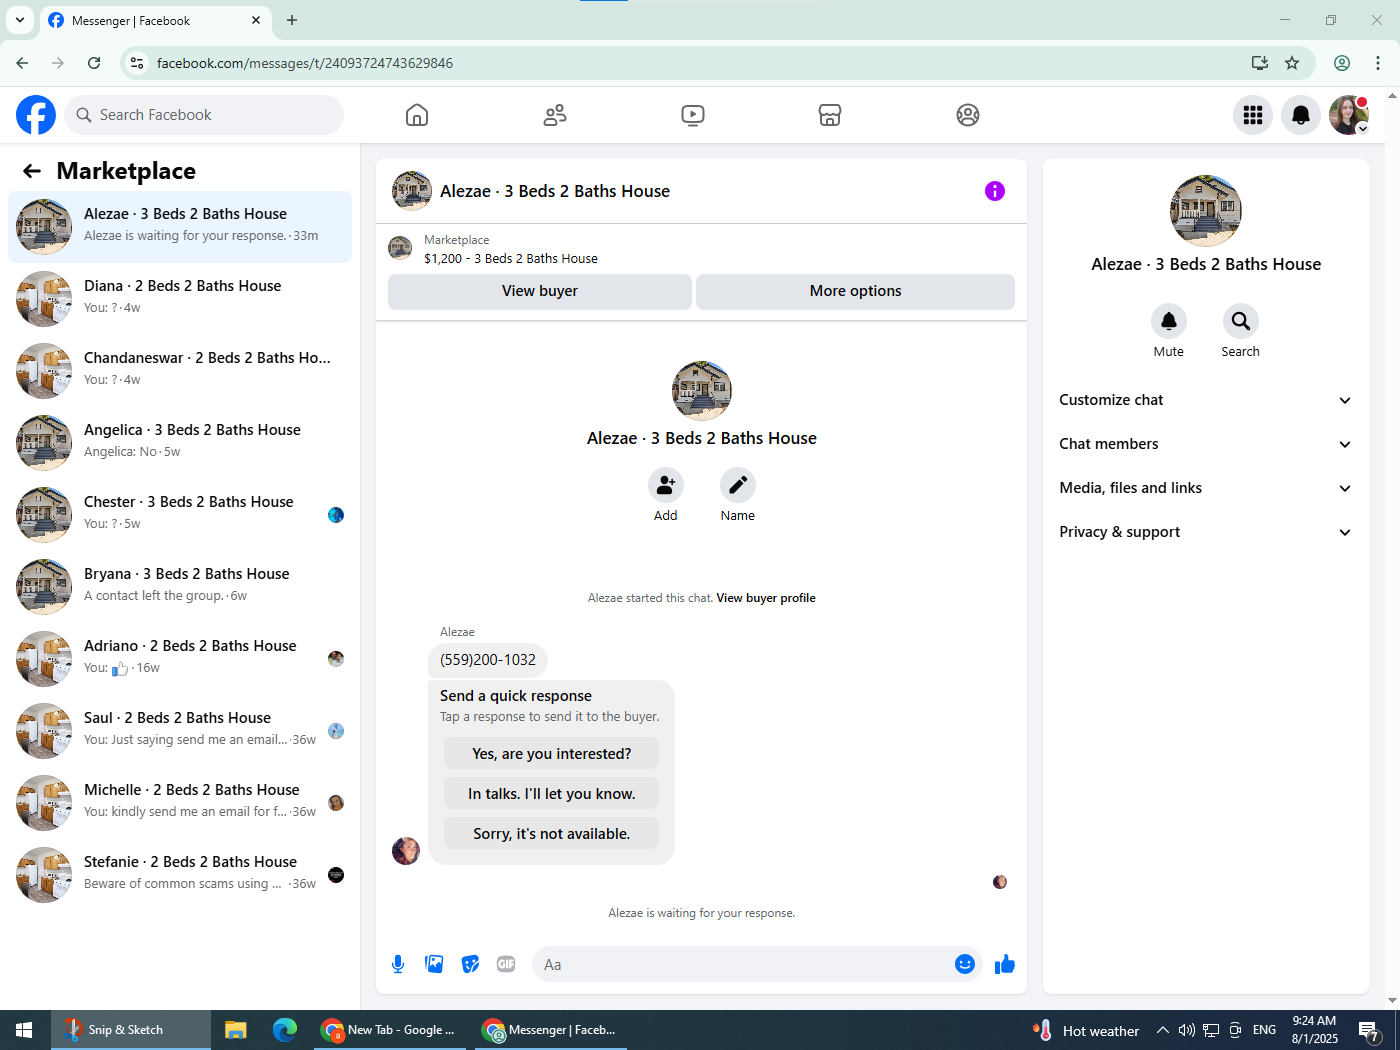The width and height of the screenshot is (1400, 1050).
Task: Open the View buyer profile link
Action: [x=766, y=598]
